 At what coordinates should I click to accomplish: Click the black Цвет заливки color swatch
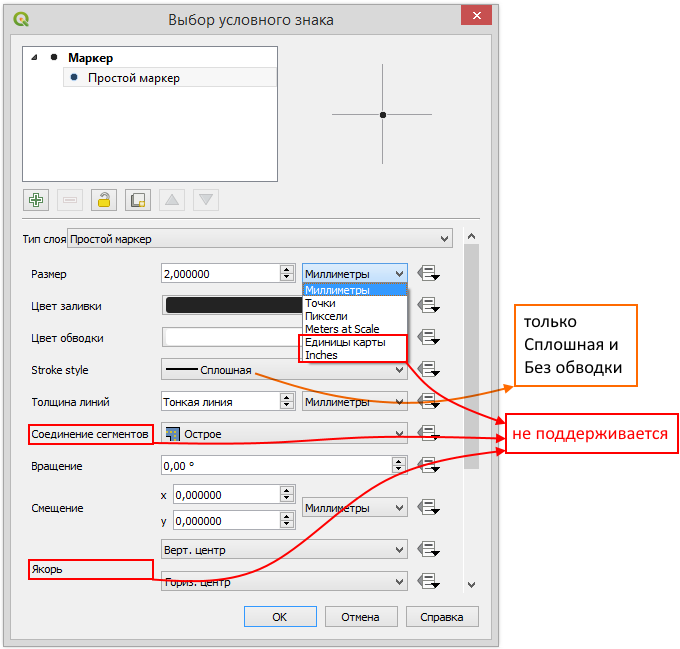[232, 306]
